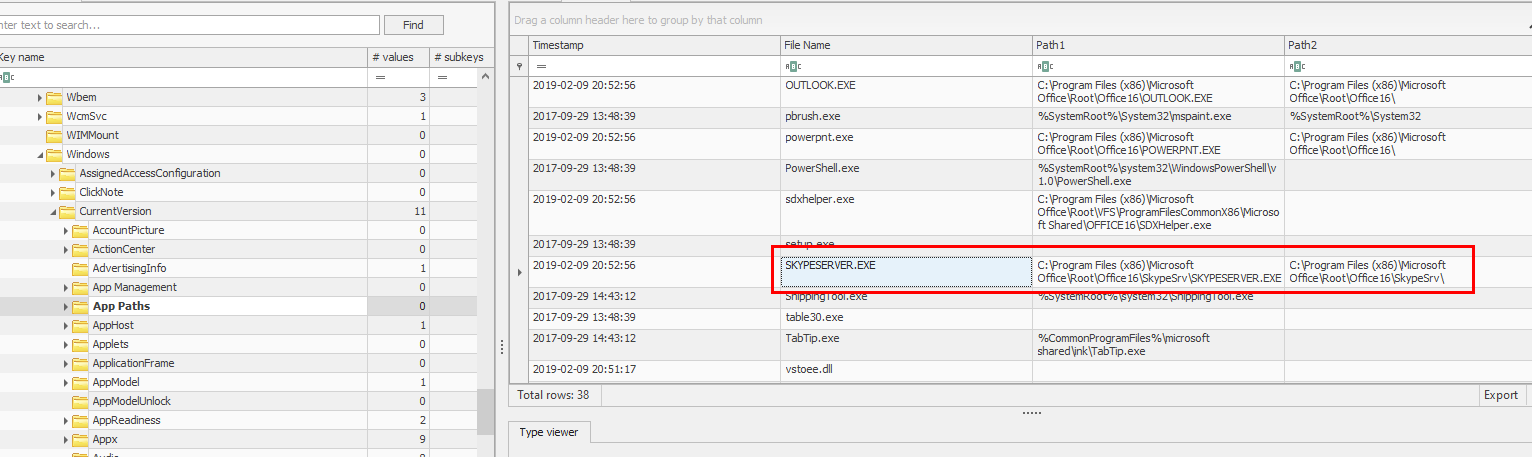Image resolution: width=1532 pixels, height=457 pixels.
Task: Open the File Name filter operator icon
Action: [x=794, y=66]
